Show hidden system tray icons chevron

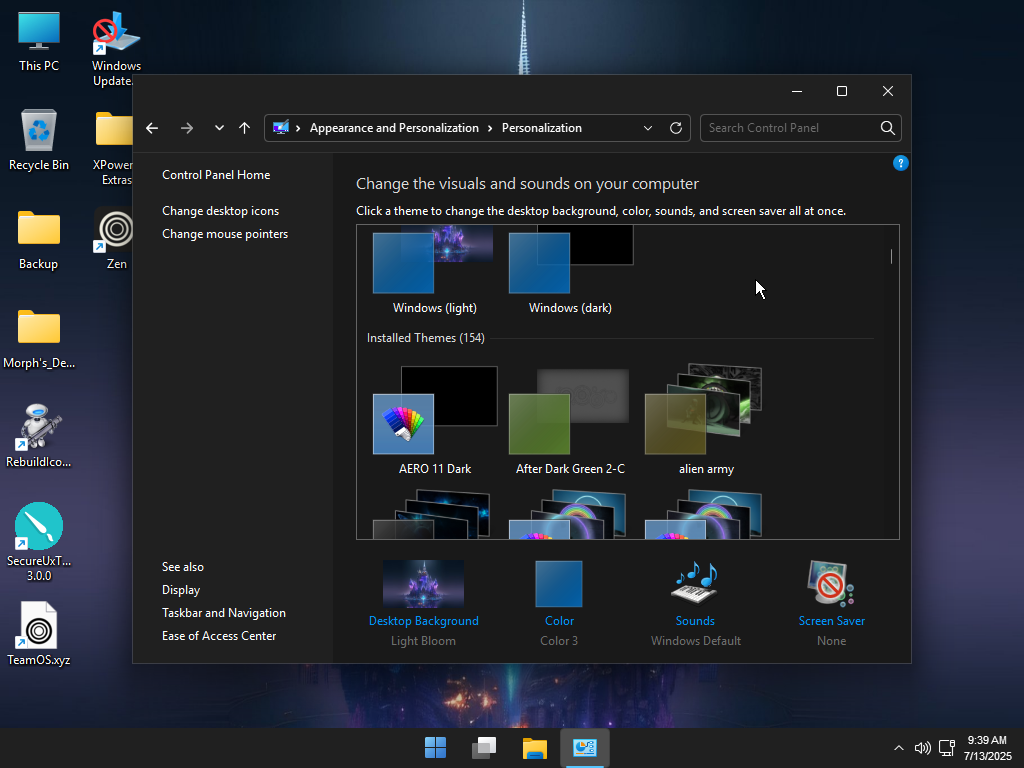click(x=899, y=748)
